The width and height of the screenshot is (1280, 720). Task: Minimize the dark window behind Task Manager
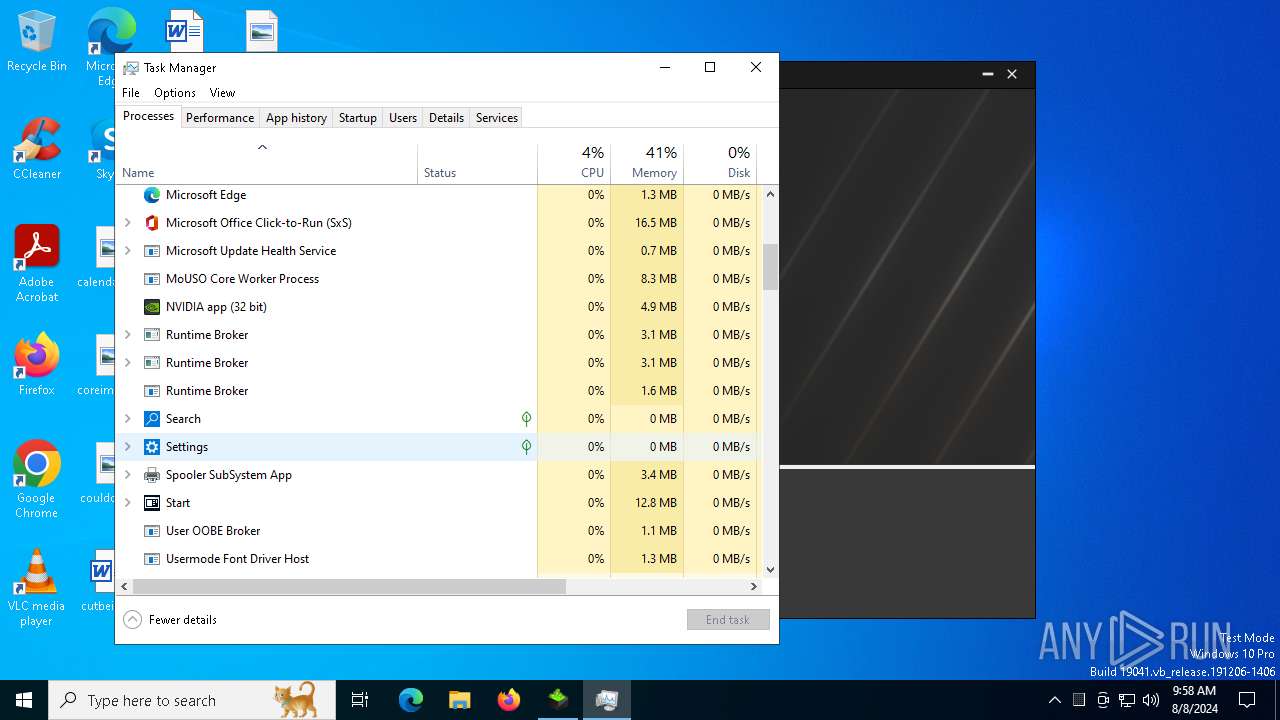(988, 74)
